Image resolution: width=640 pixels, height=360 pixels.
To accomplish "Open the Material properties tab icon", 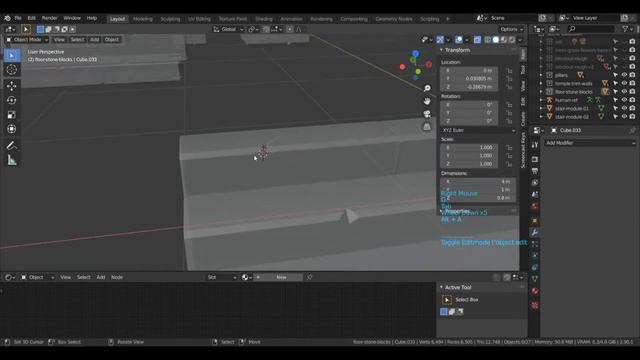I will pos(535,291).
